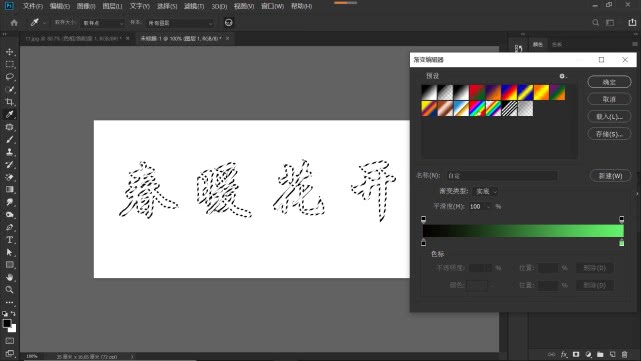Screen dimensions: 641x361
Task: Select the Clone Stamp tool
Action: (9, 152)
